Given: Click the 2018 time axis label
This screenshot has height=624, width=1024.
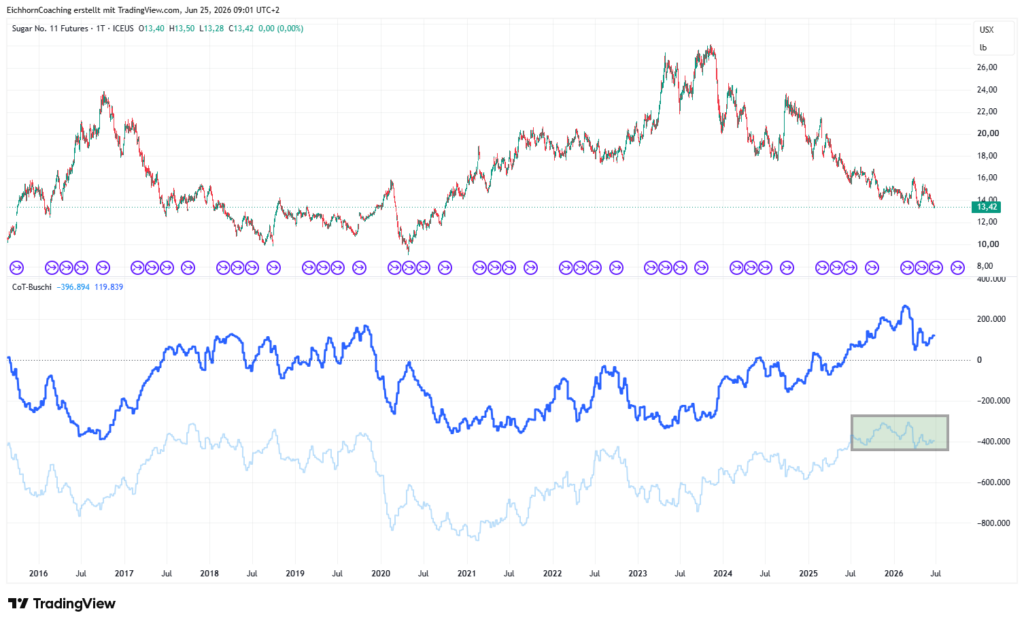Looking at the screenshot, I should click(x=209, y=574).
